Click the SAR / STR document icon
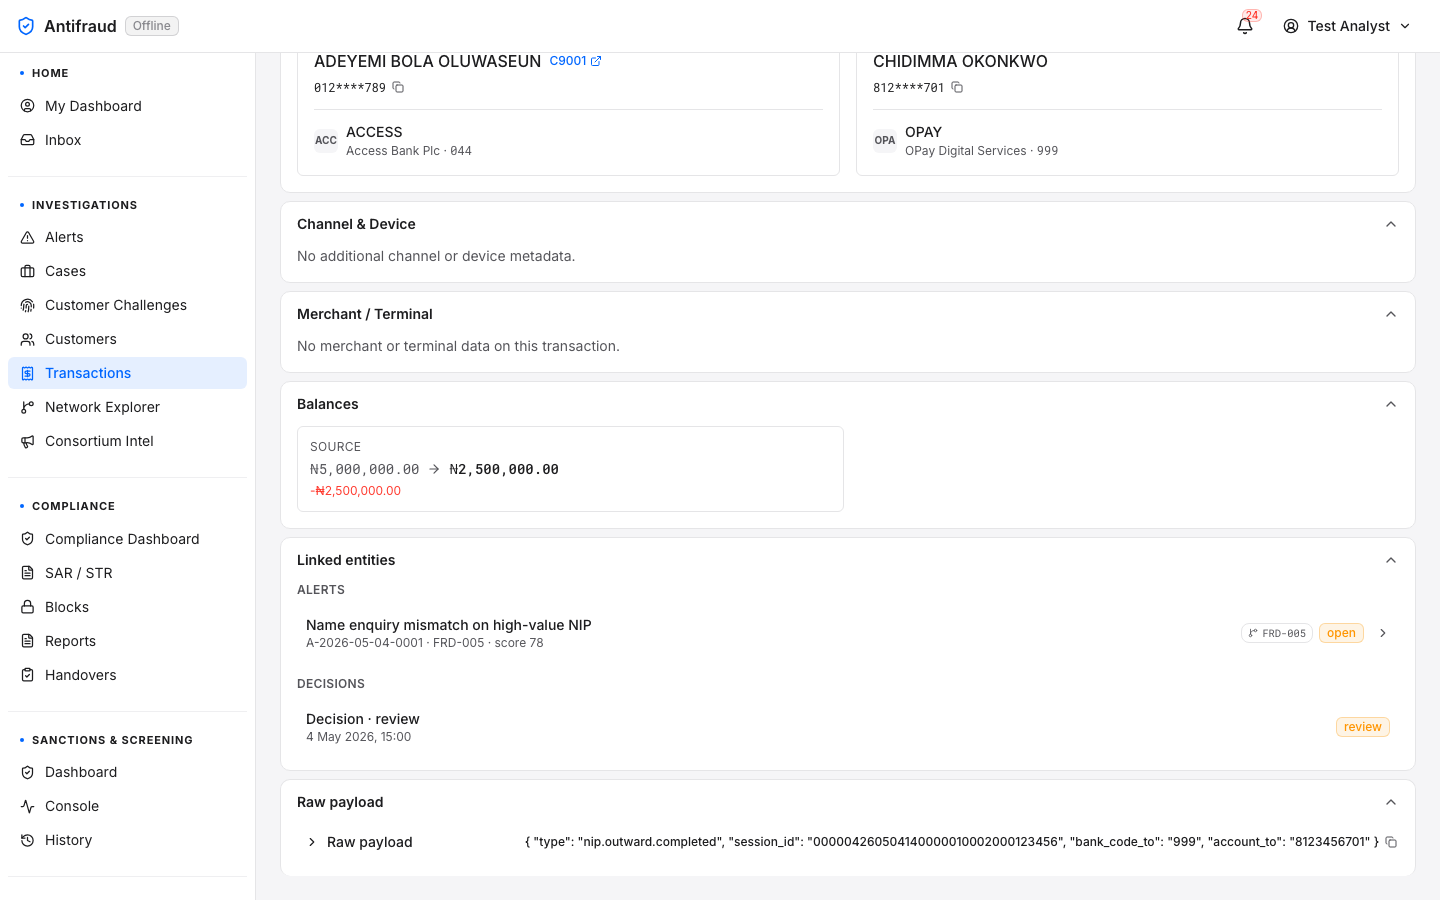This screenshot has width=1440, height=900. pos(28,573)
